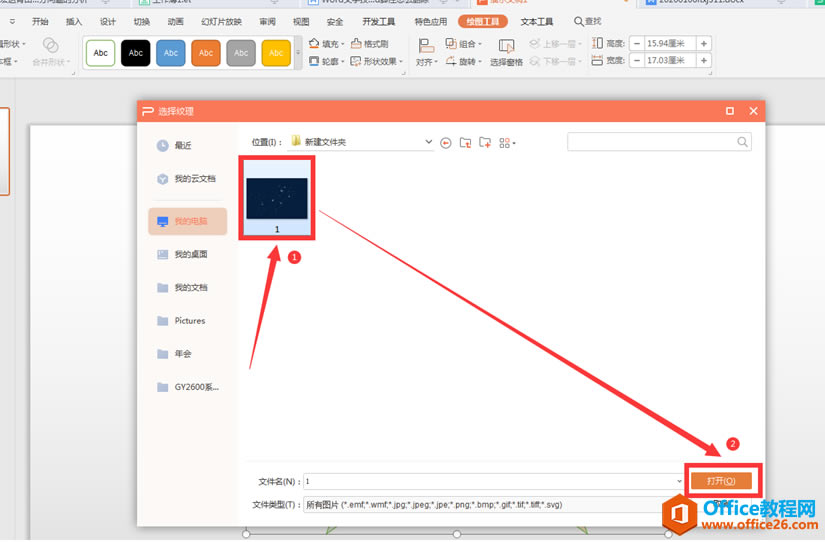
Task: Expand the 文件名 filename dropdown arrow
Action: pyautogui.click(x=678, y=481)
